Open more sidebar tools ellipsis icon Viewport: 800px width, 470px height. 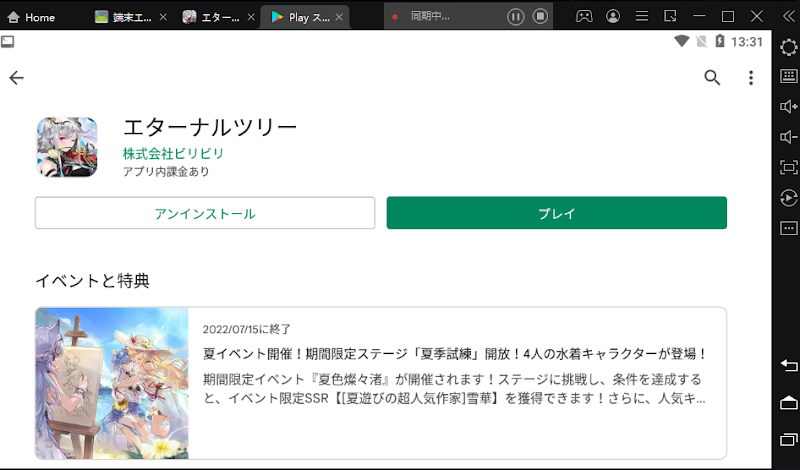(789, 228)
